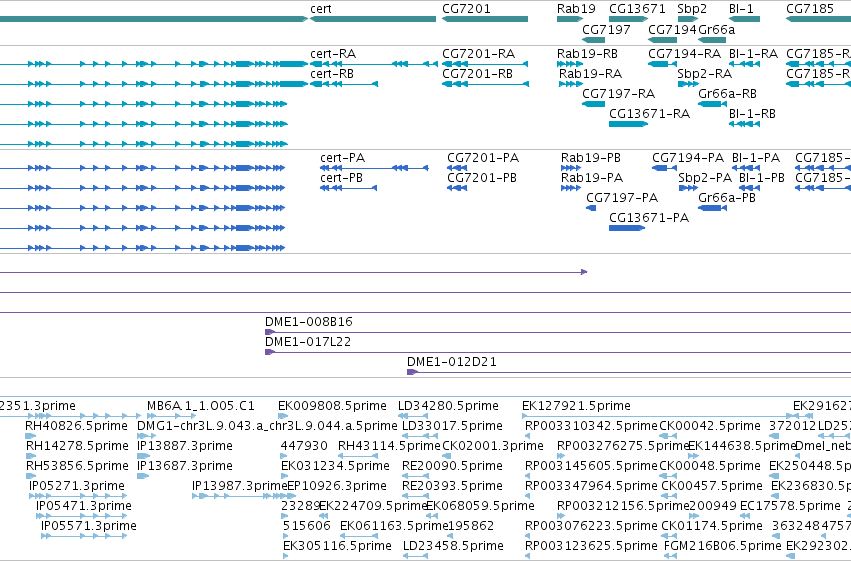Select the RE20393.5prime EST label
Viewport: 851px width, 561px height.
(452, 486)
